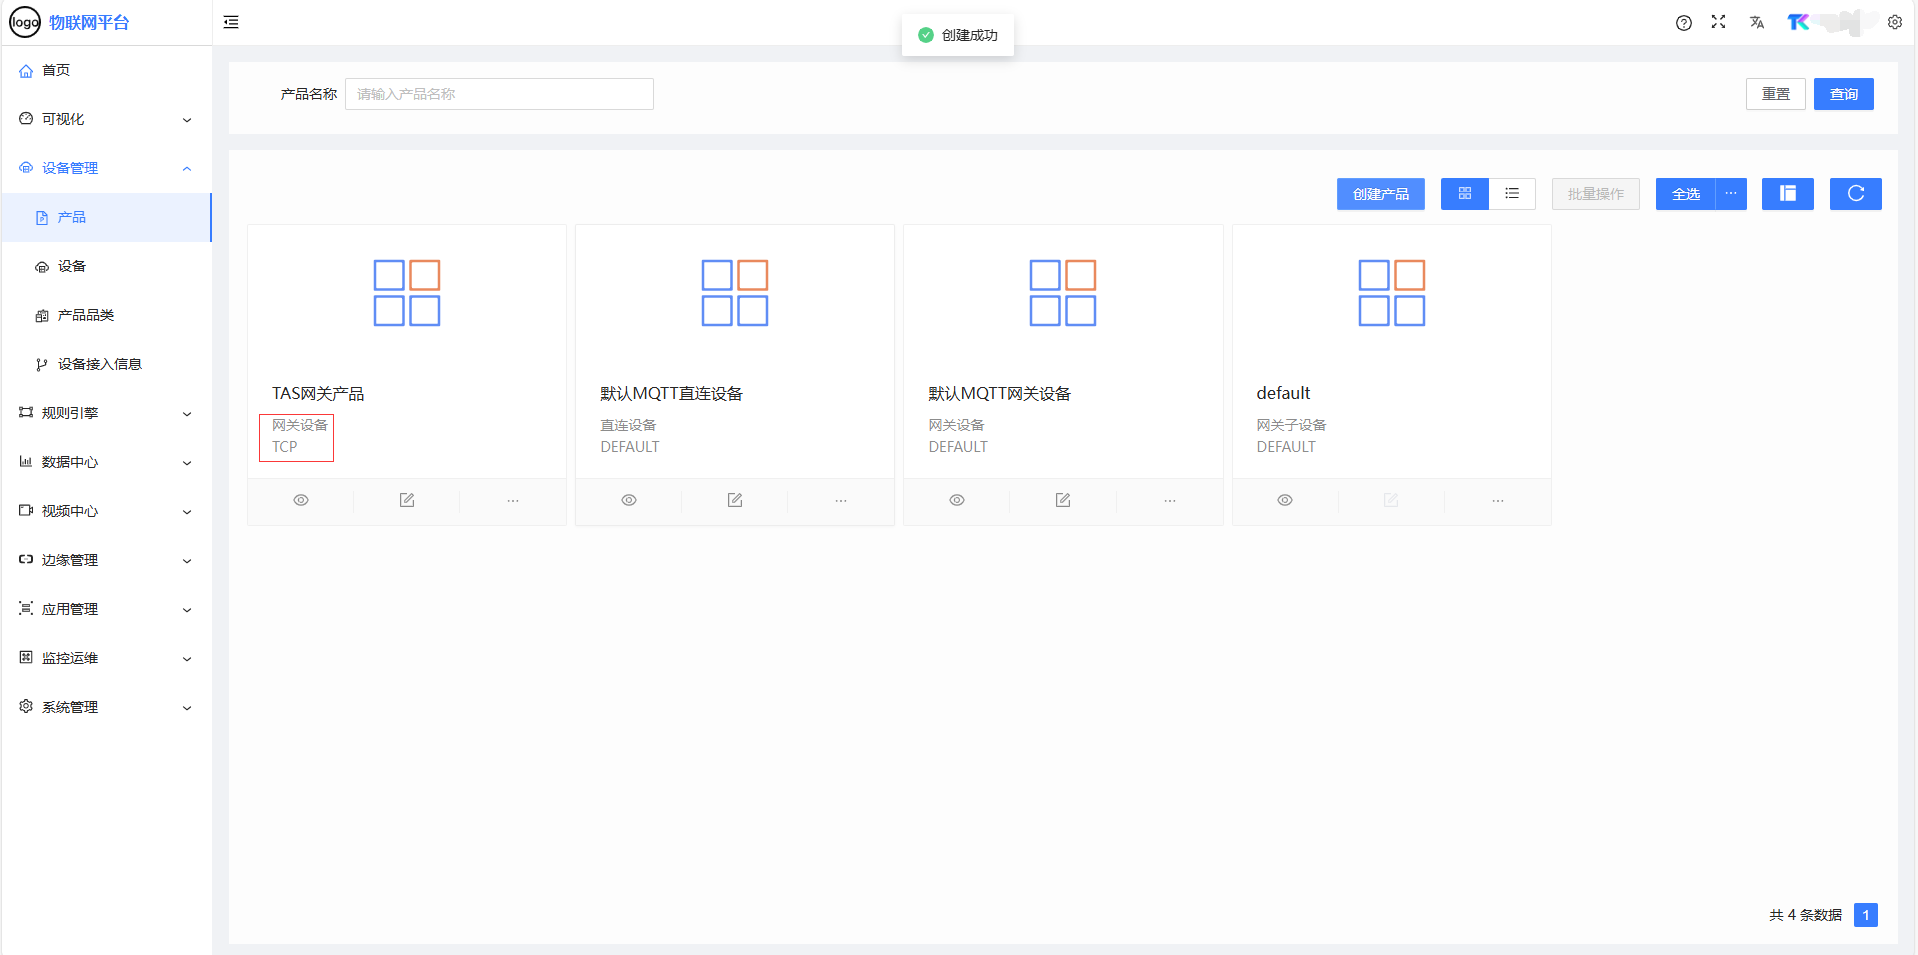Viewport: 1918px width, 955px height.
Task: Open the help question mark icon
Action: [x=1684, y=23]
